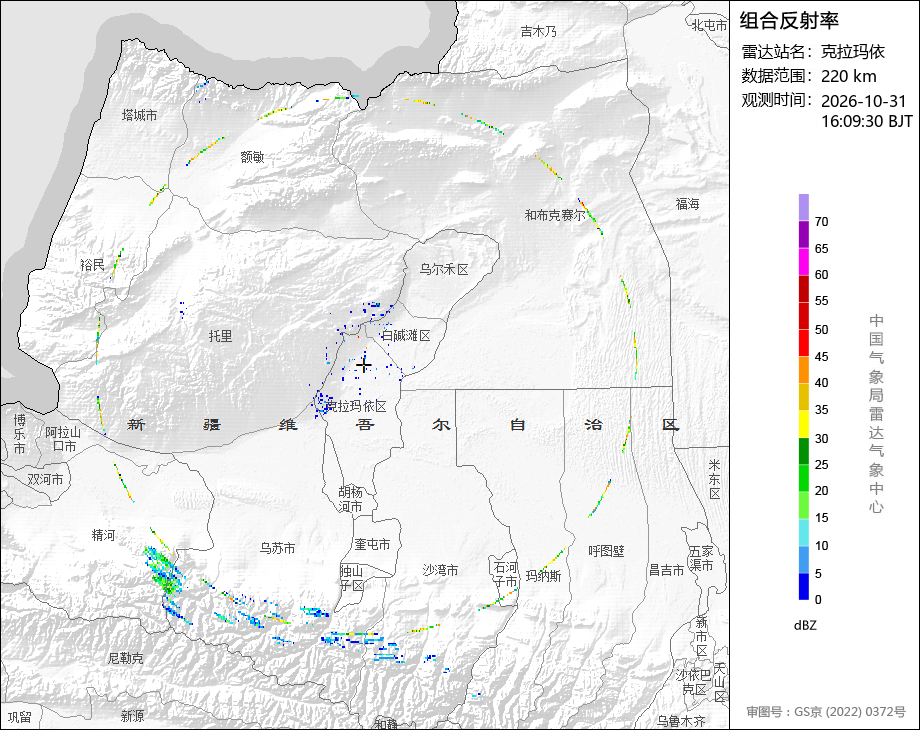
Task: Select the purple 70 dBZ color swatch
Action: coord(803,207)
